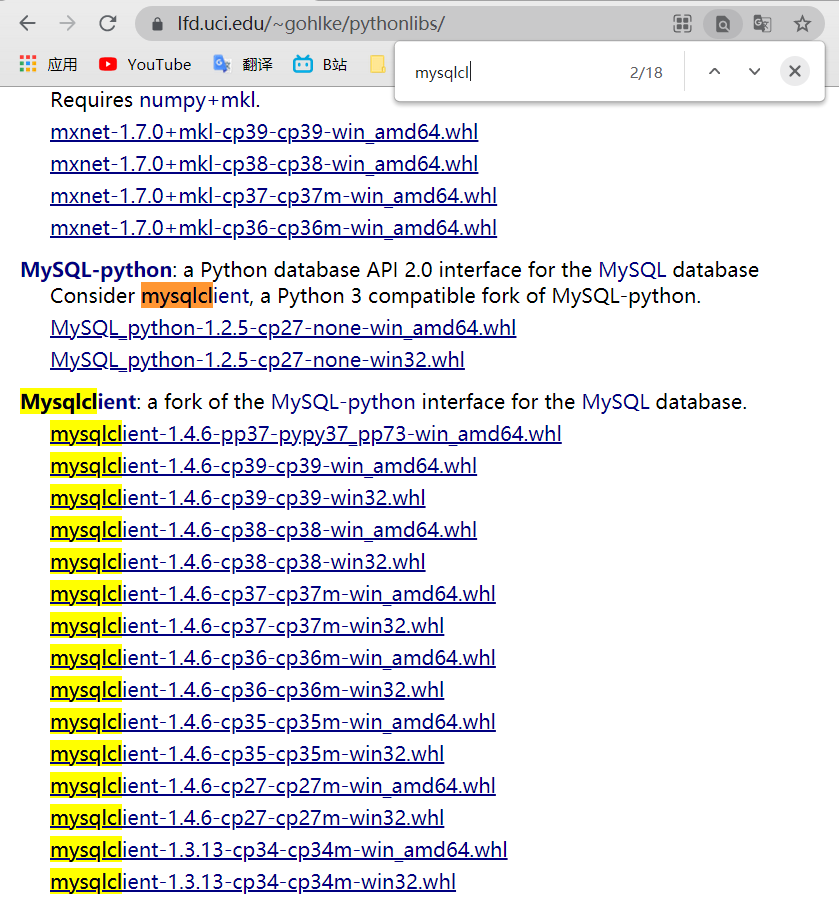
Task: Download mxnet-1.7.0+mkl cp39 win_amd64 wheel
Action: pyautogui.click(x=264, y=132)
